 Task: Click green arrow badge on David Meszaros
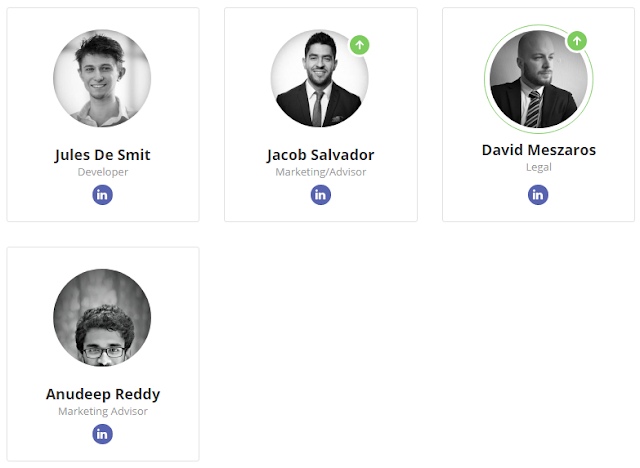point(577,41)
